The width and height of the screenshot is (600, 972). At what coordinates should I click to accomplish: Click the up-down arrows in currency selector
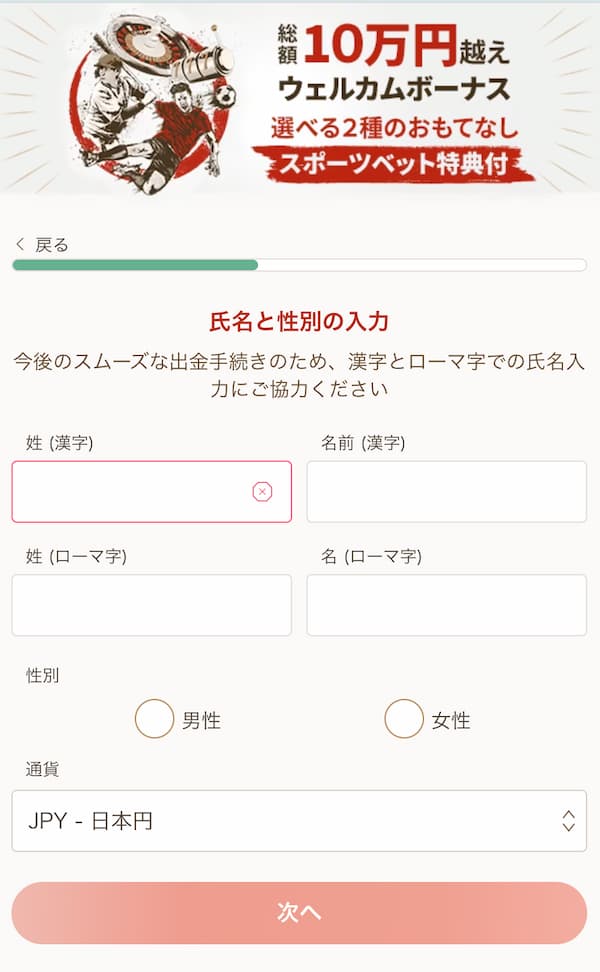[568, 821]
